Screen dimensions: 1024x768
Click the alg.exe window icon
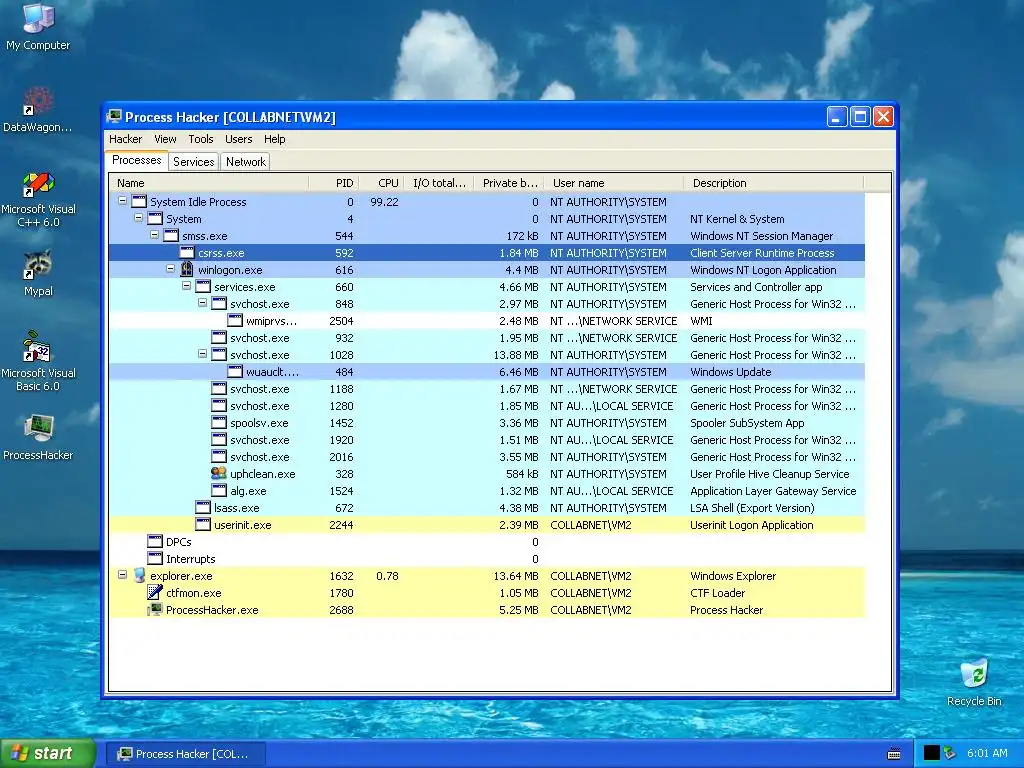click(219, 490)
